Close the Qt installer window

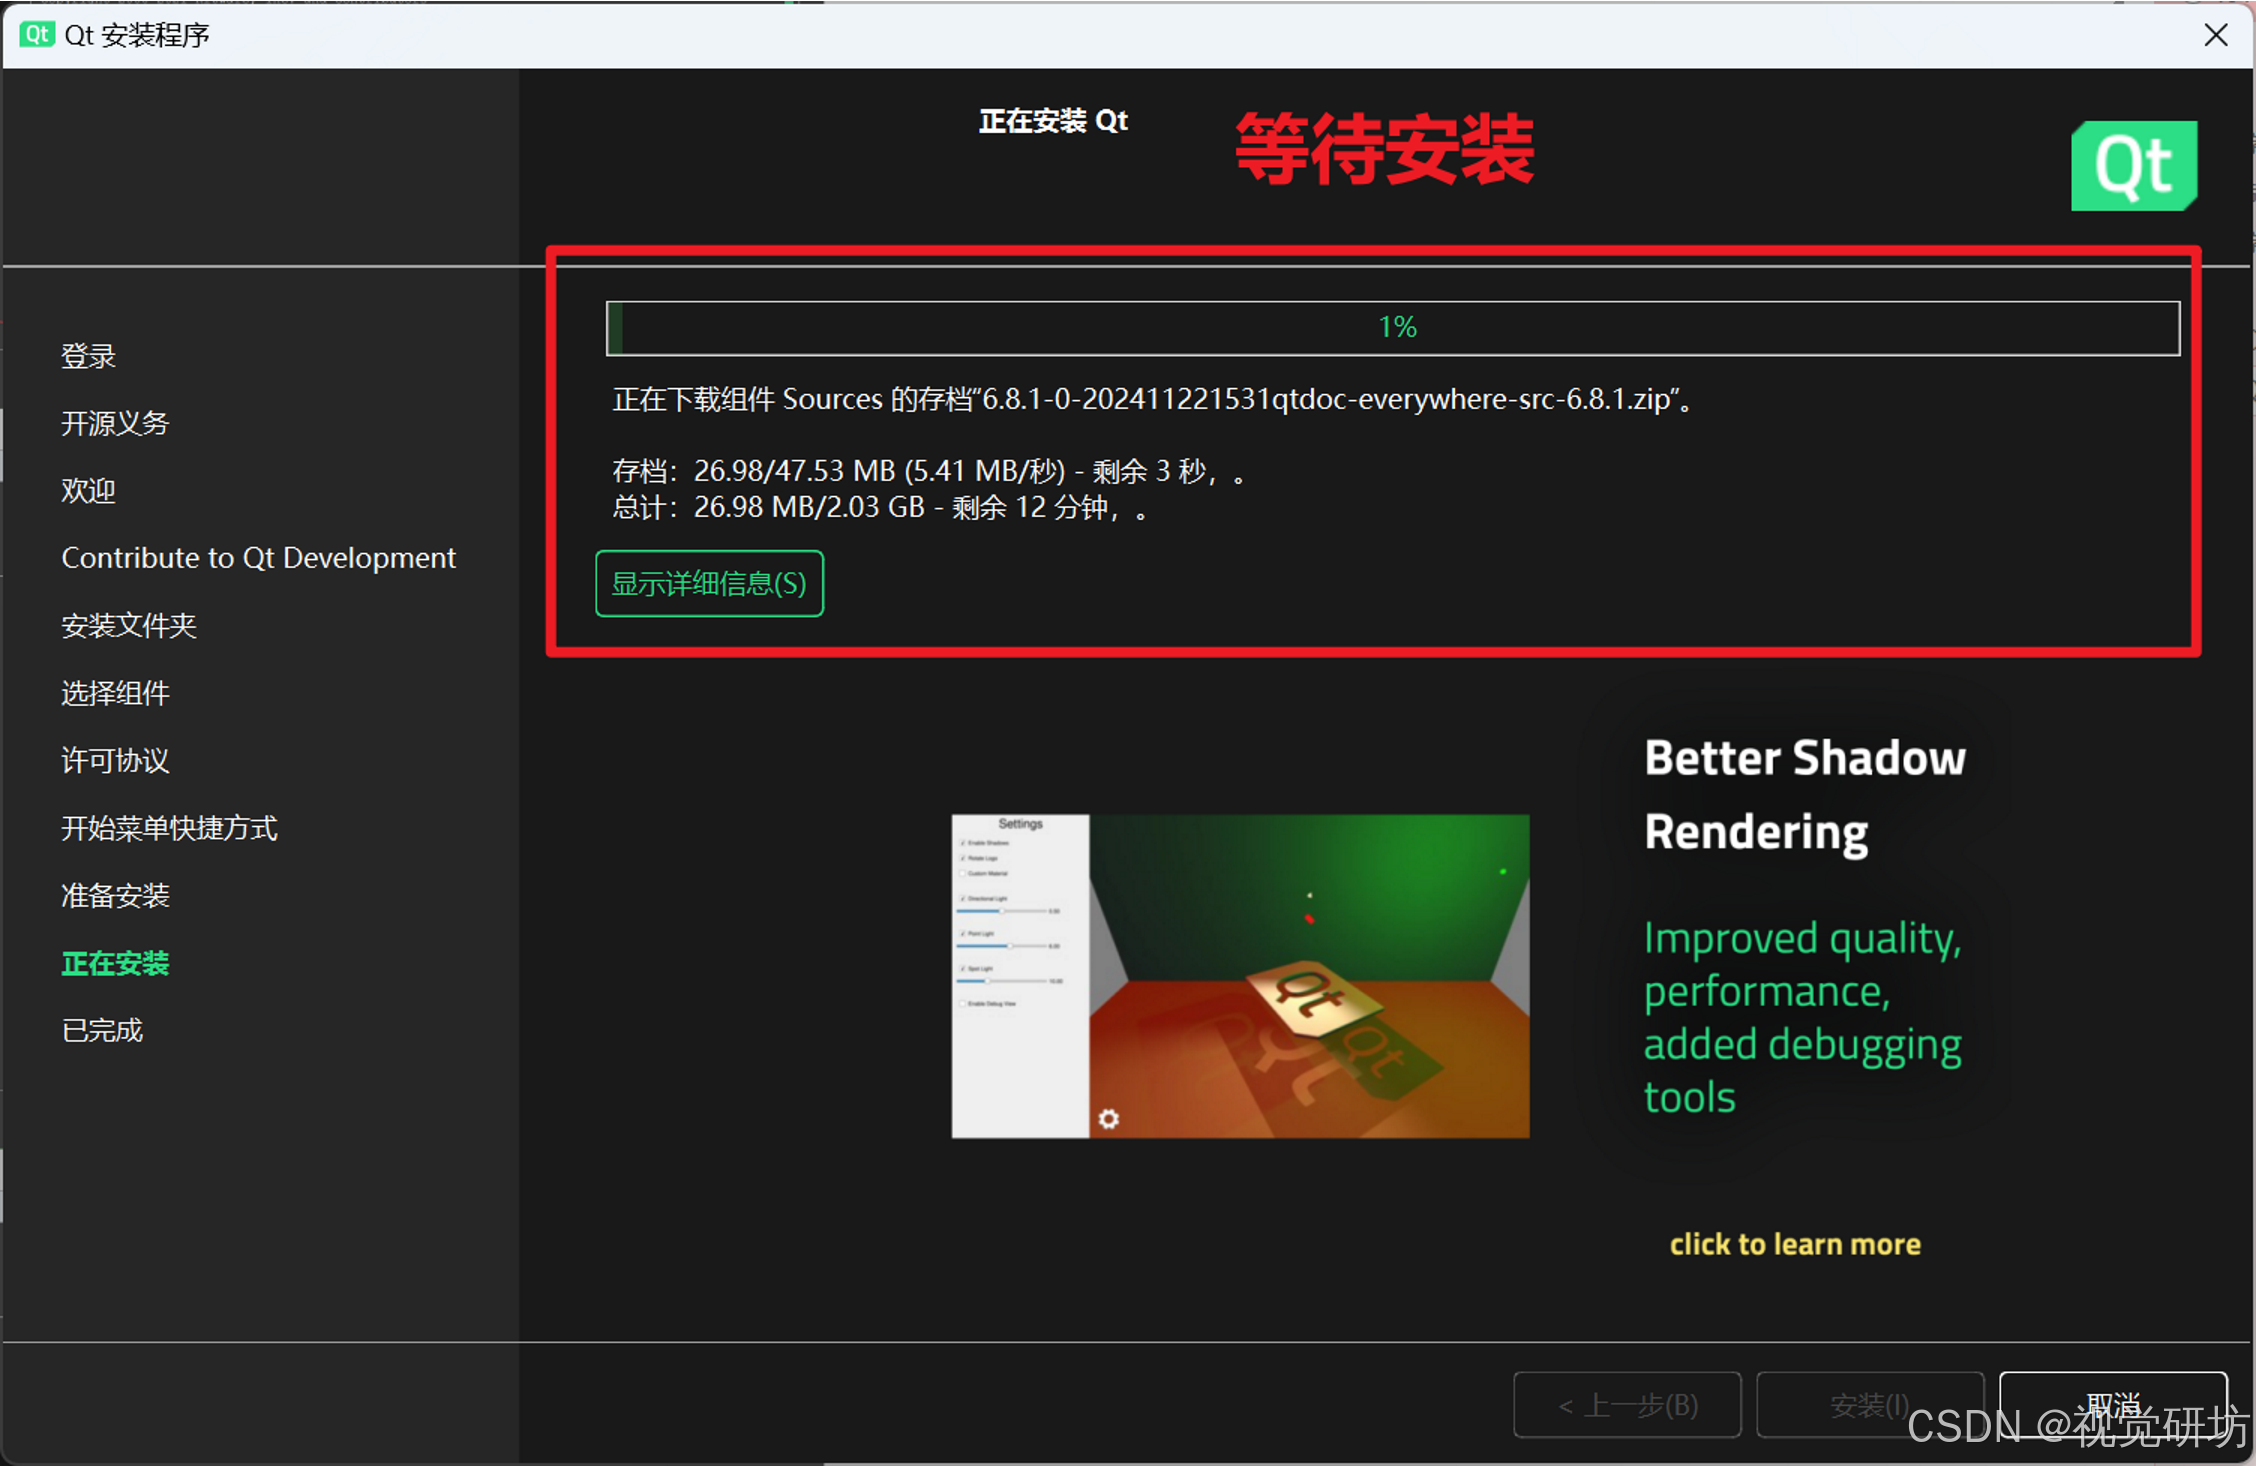pos(2215,35)
